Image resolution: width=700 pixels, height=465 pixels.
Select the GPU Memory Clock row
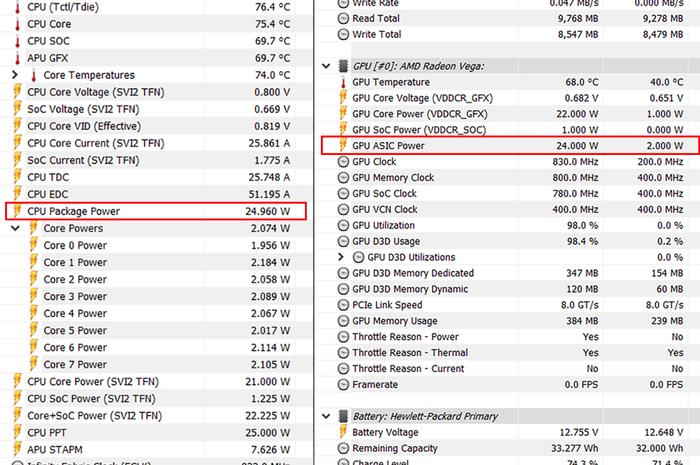510,178
